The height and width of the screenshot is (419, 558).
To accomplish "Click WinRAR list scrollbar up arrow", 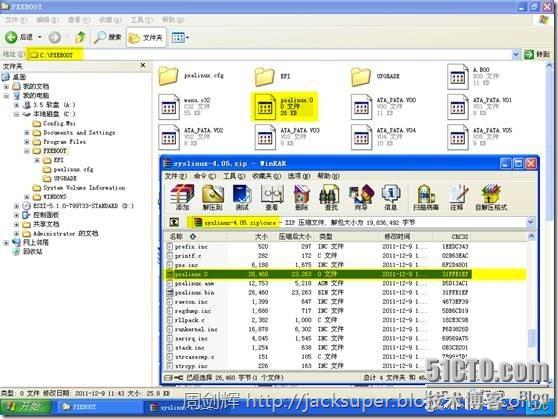I will click(x=531, y=236).
